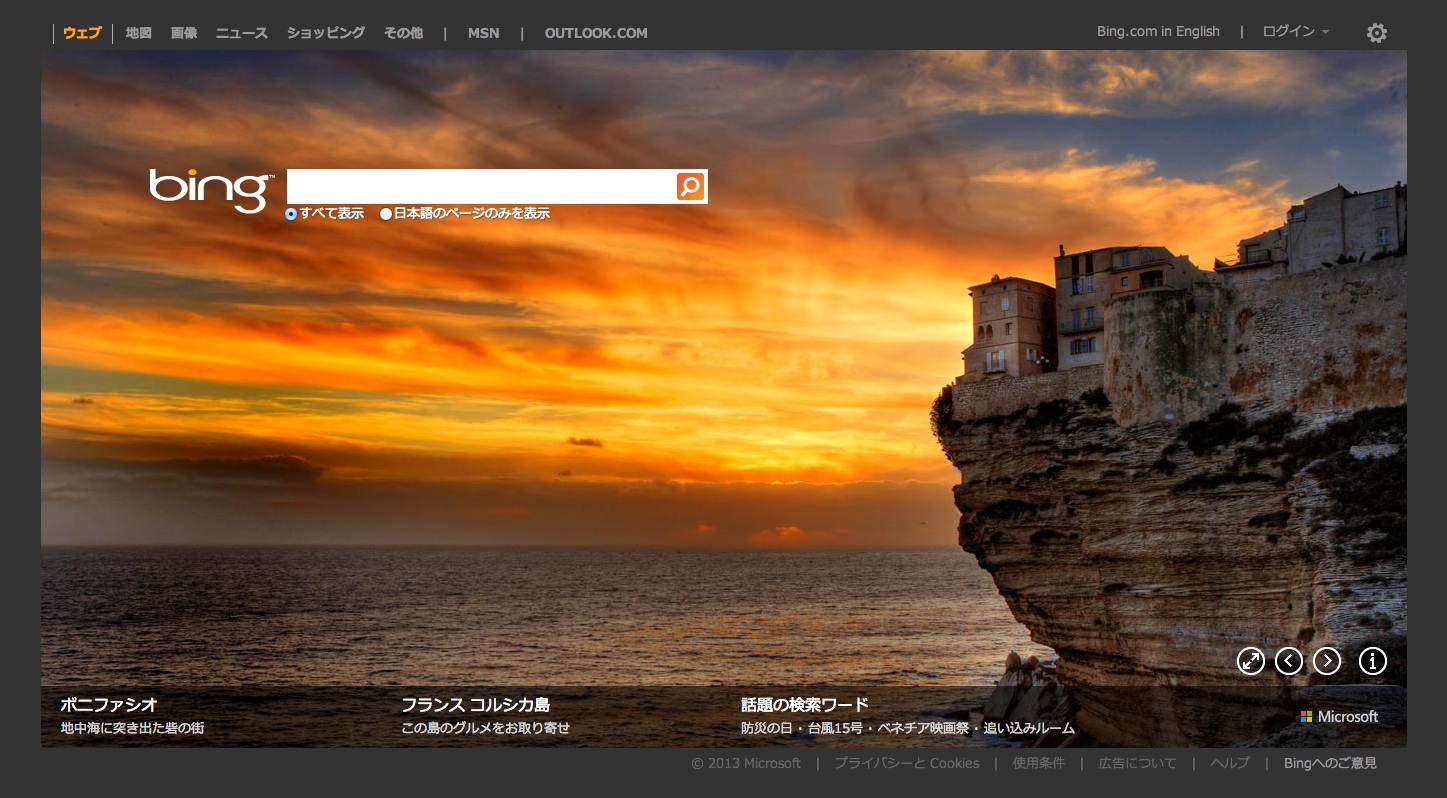Expand the background image to fullscreen
The image size is (1447, 798).
1251,661
